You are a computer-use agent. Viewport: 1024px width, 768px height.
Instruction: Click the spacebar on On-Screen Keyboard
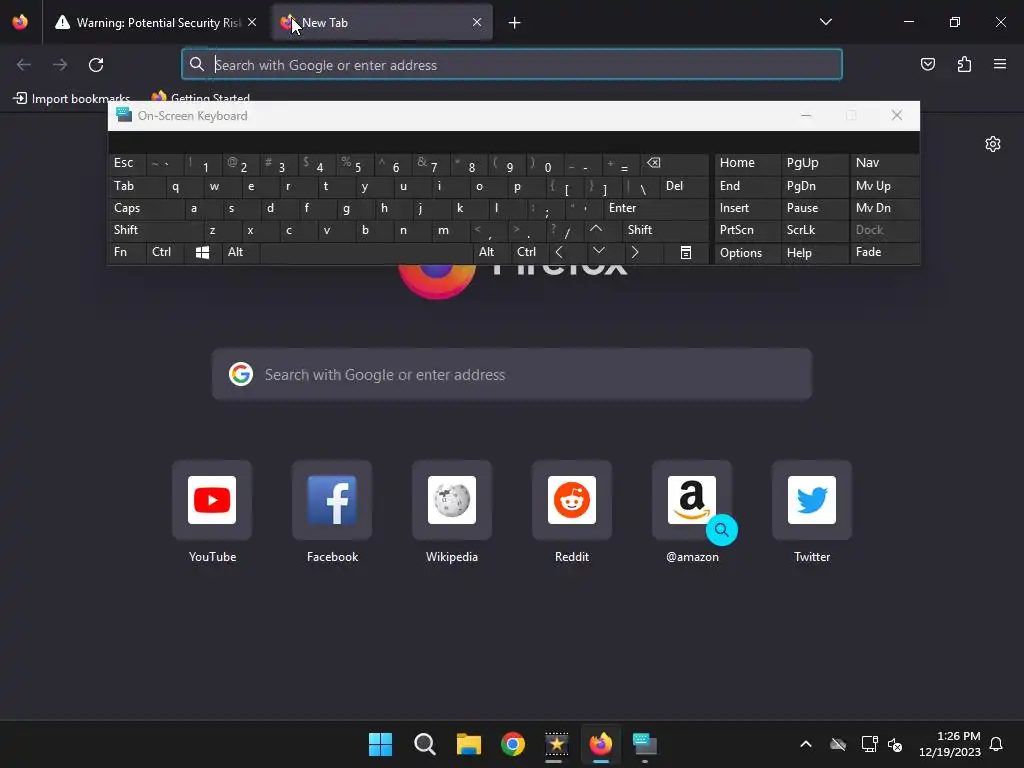[366, 253]
